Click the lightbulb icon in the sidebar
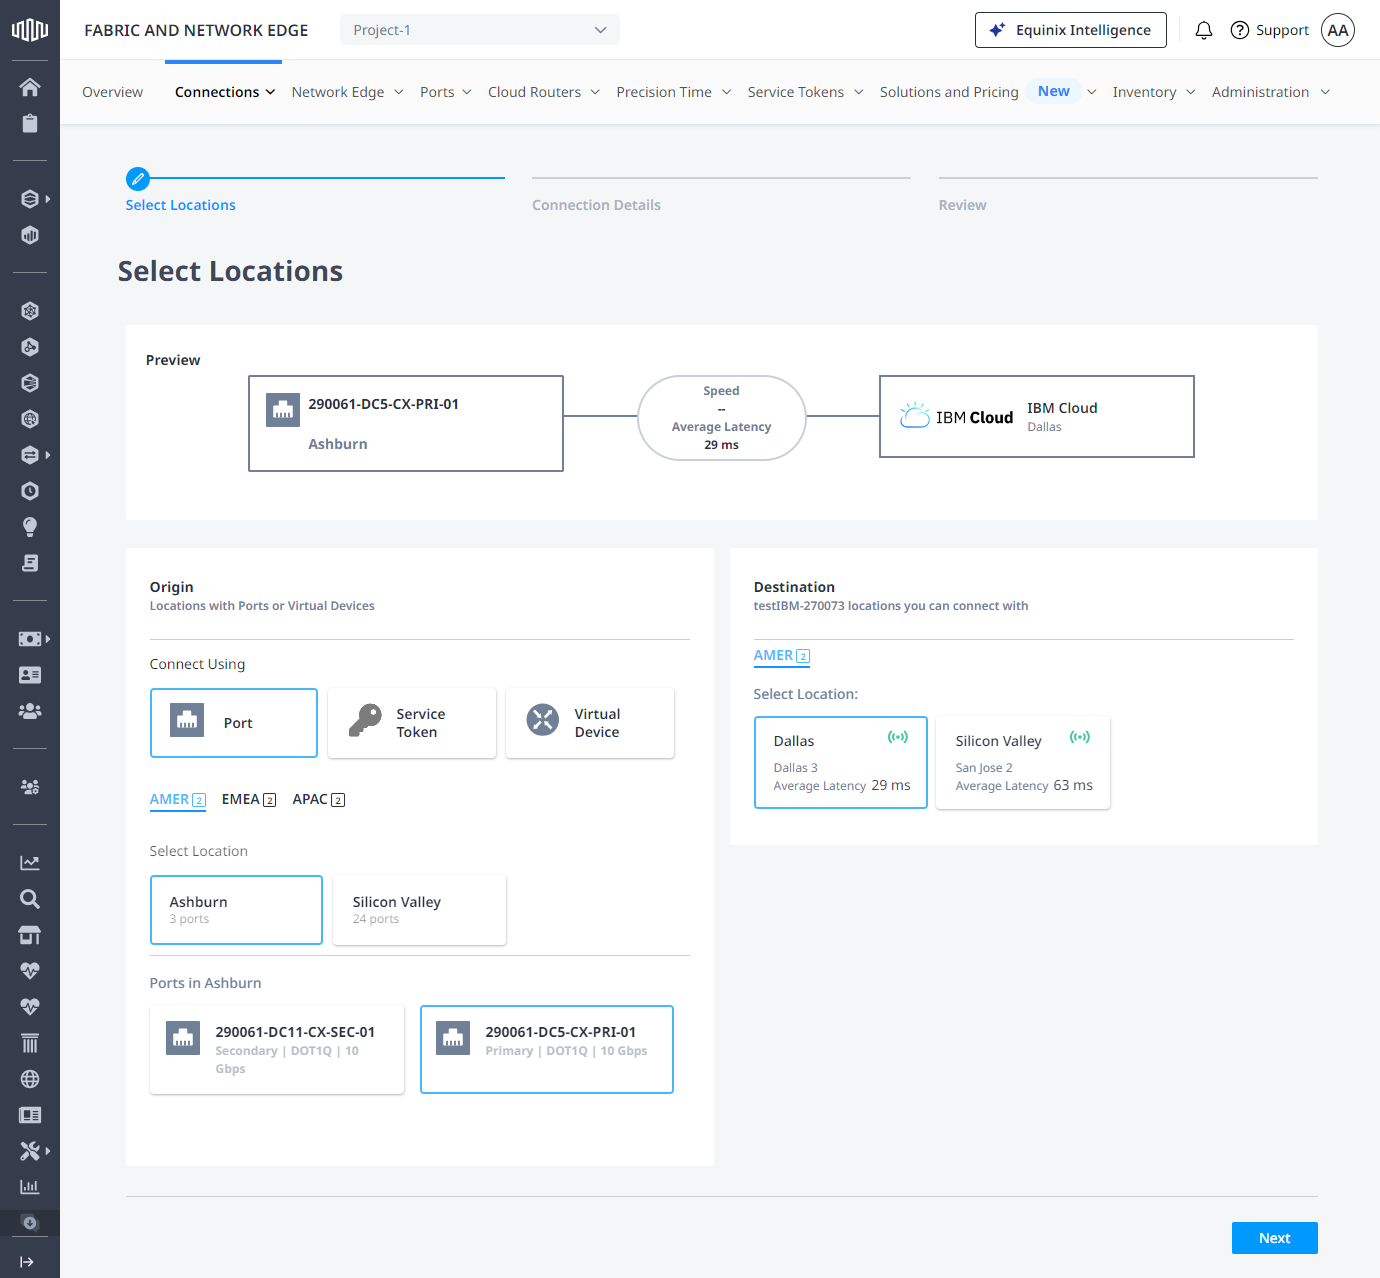This screenshot has height=1278, width=1380. coord(30,527)
